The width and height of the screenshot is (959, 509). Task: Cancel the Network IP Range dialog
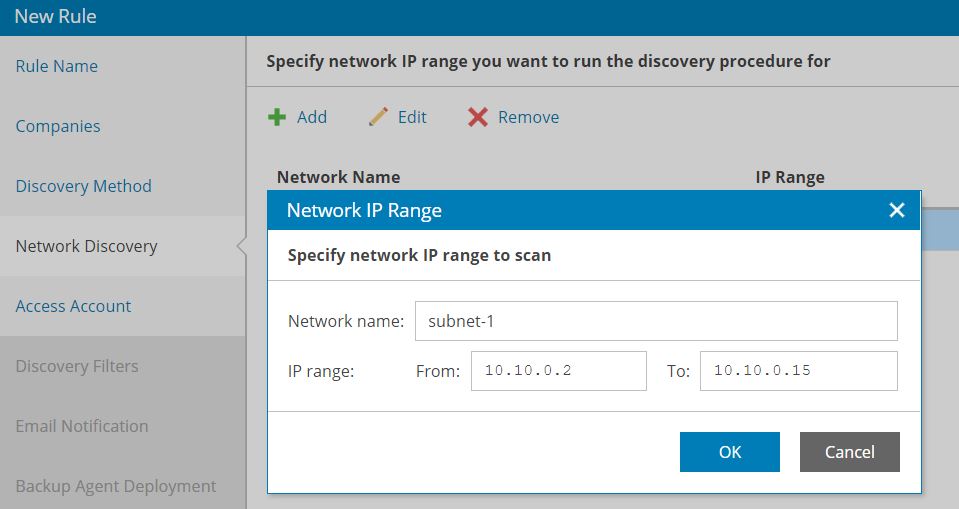click(x=850, y=451)
